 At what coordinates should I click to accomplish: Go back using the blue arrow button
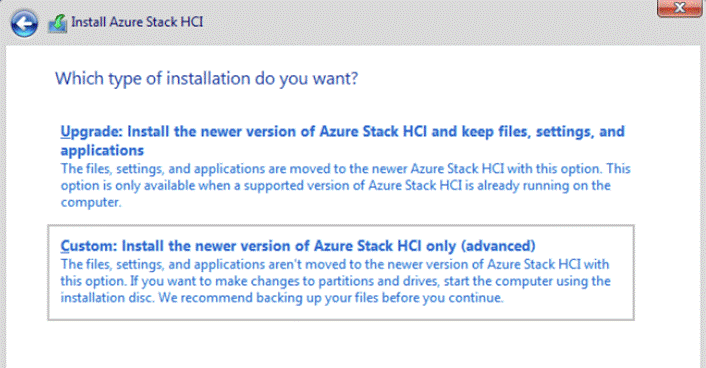(x=24, y=23)
